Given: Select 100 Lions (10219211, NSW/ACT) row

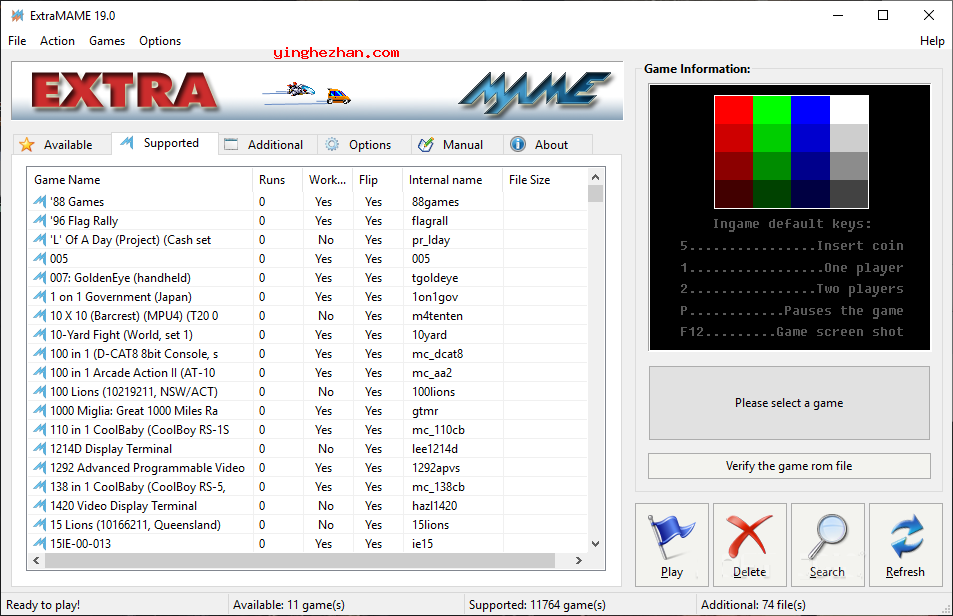Looking at the screenshot, I should (307, 391).
